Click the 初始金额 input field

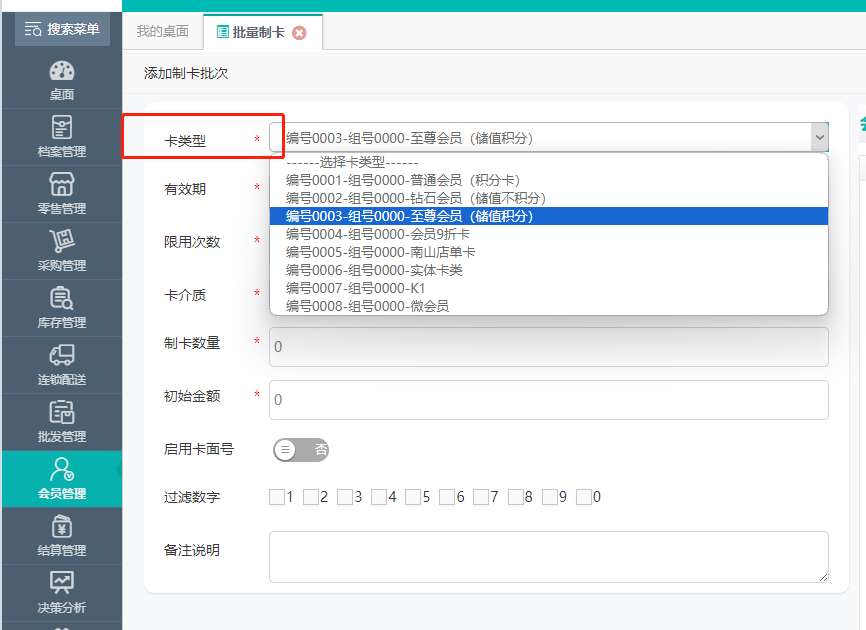coord(548,400)
